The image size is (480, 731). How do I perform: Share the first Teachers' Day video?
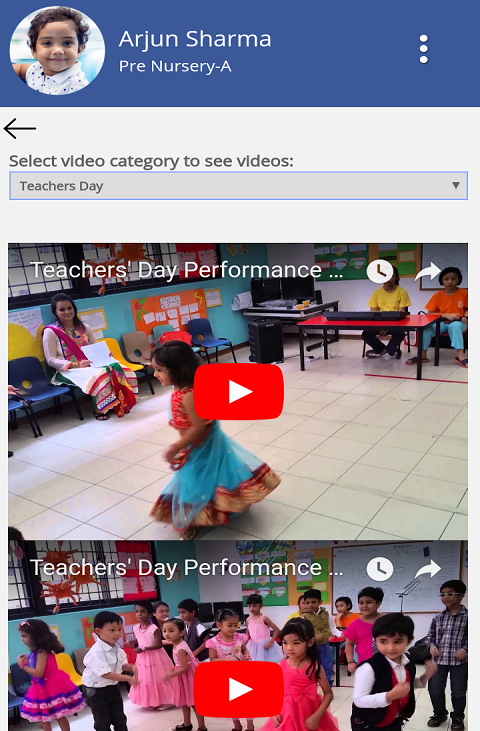point(427,271)
